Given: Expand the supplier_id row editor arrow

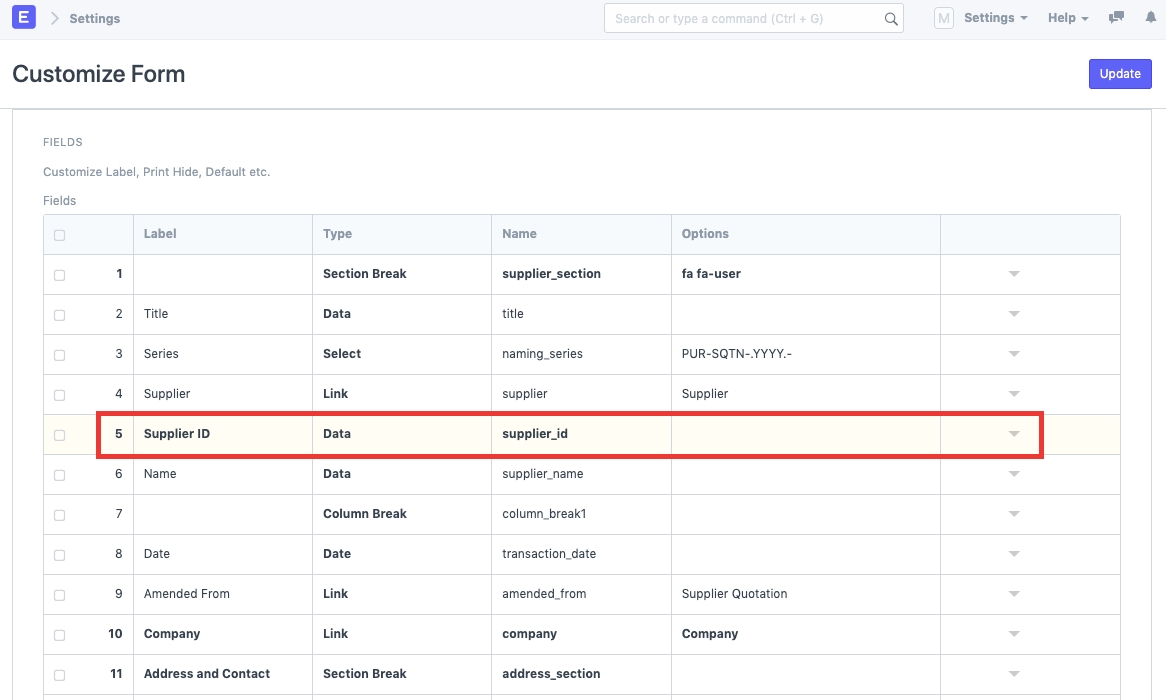Looking at the screenshot, I should pos(1014,434).
